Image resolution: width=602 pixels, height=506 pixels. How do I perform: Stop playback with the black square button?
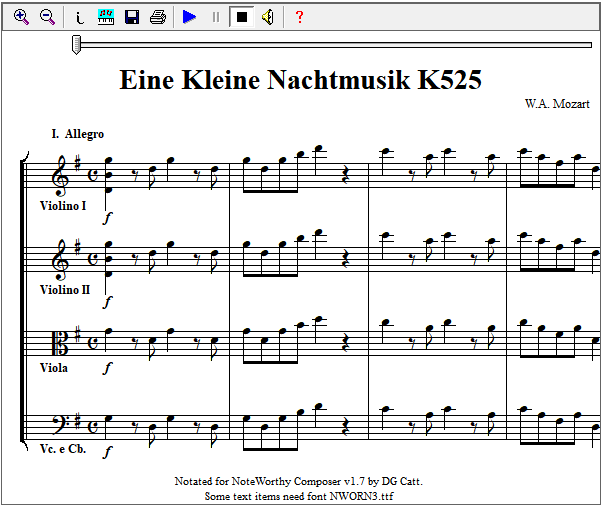242,17
